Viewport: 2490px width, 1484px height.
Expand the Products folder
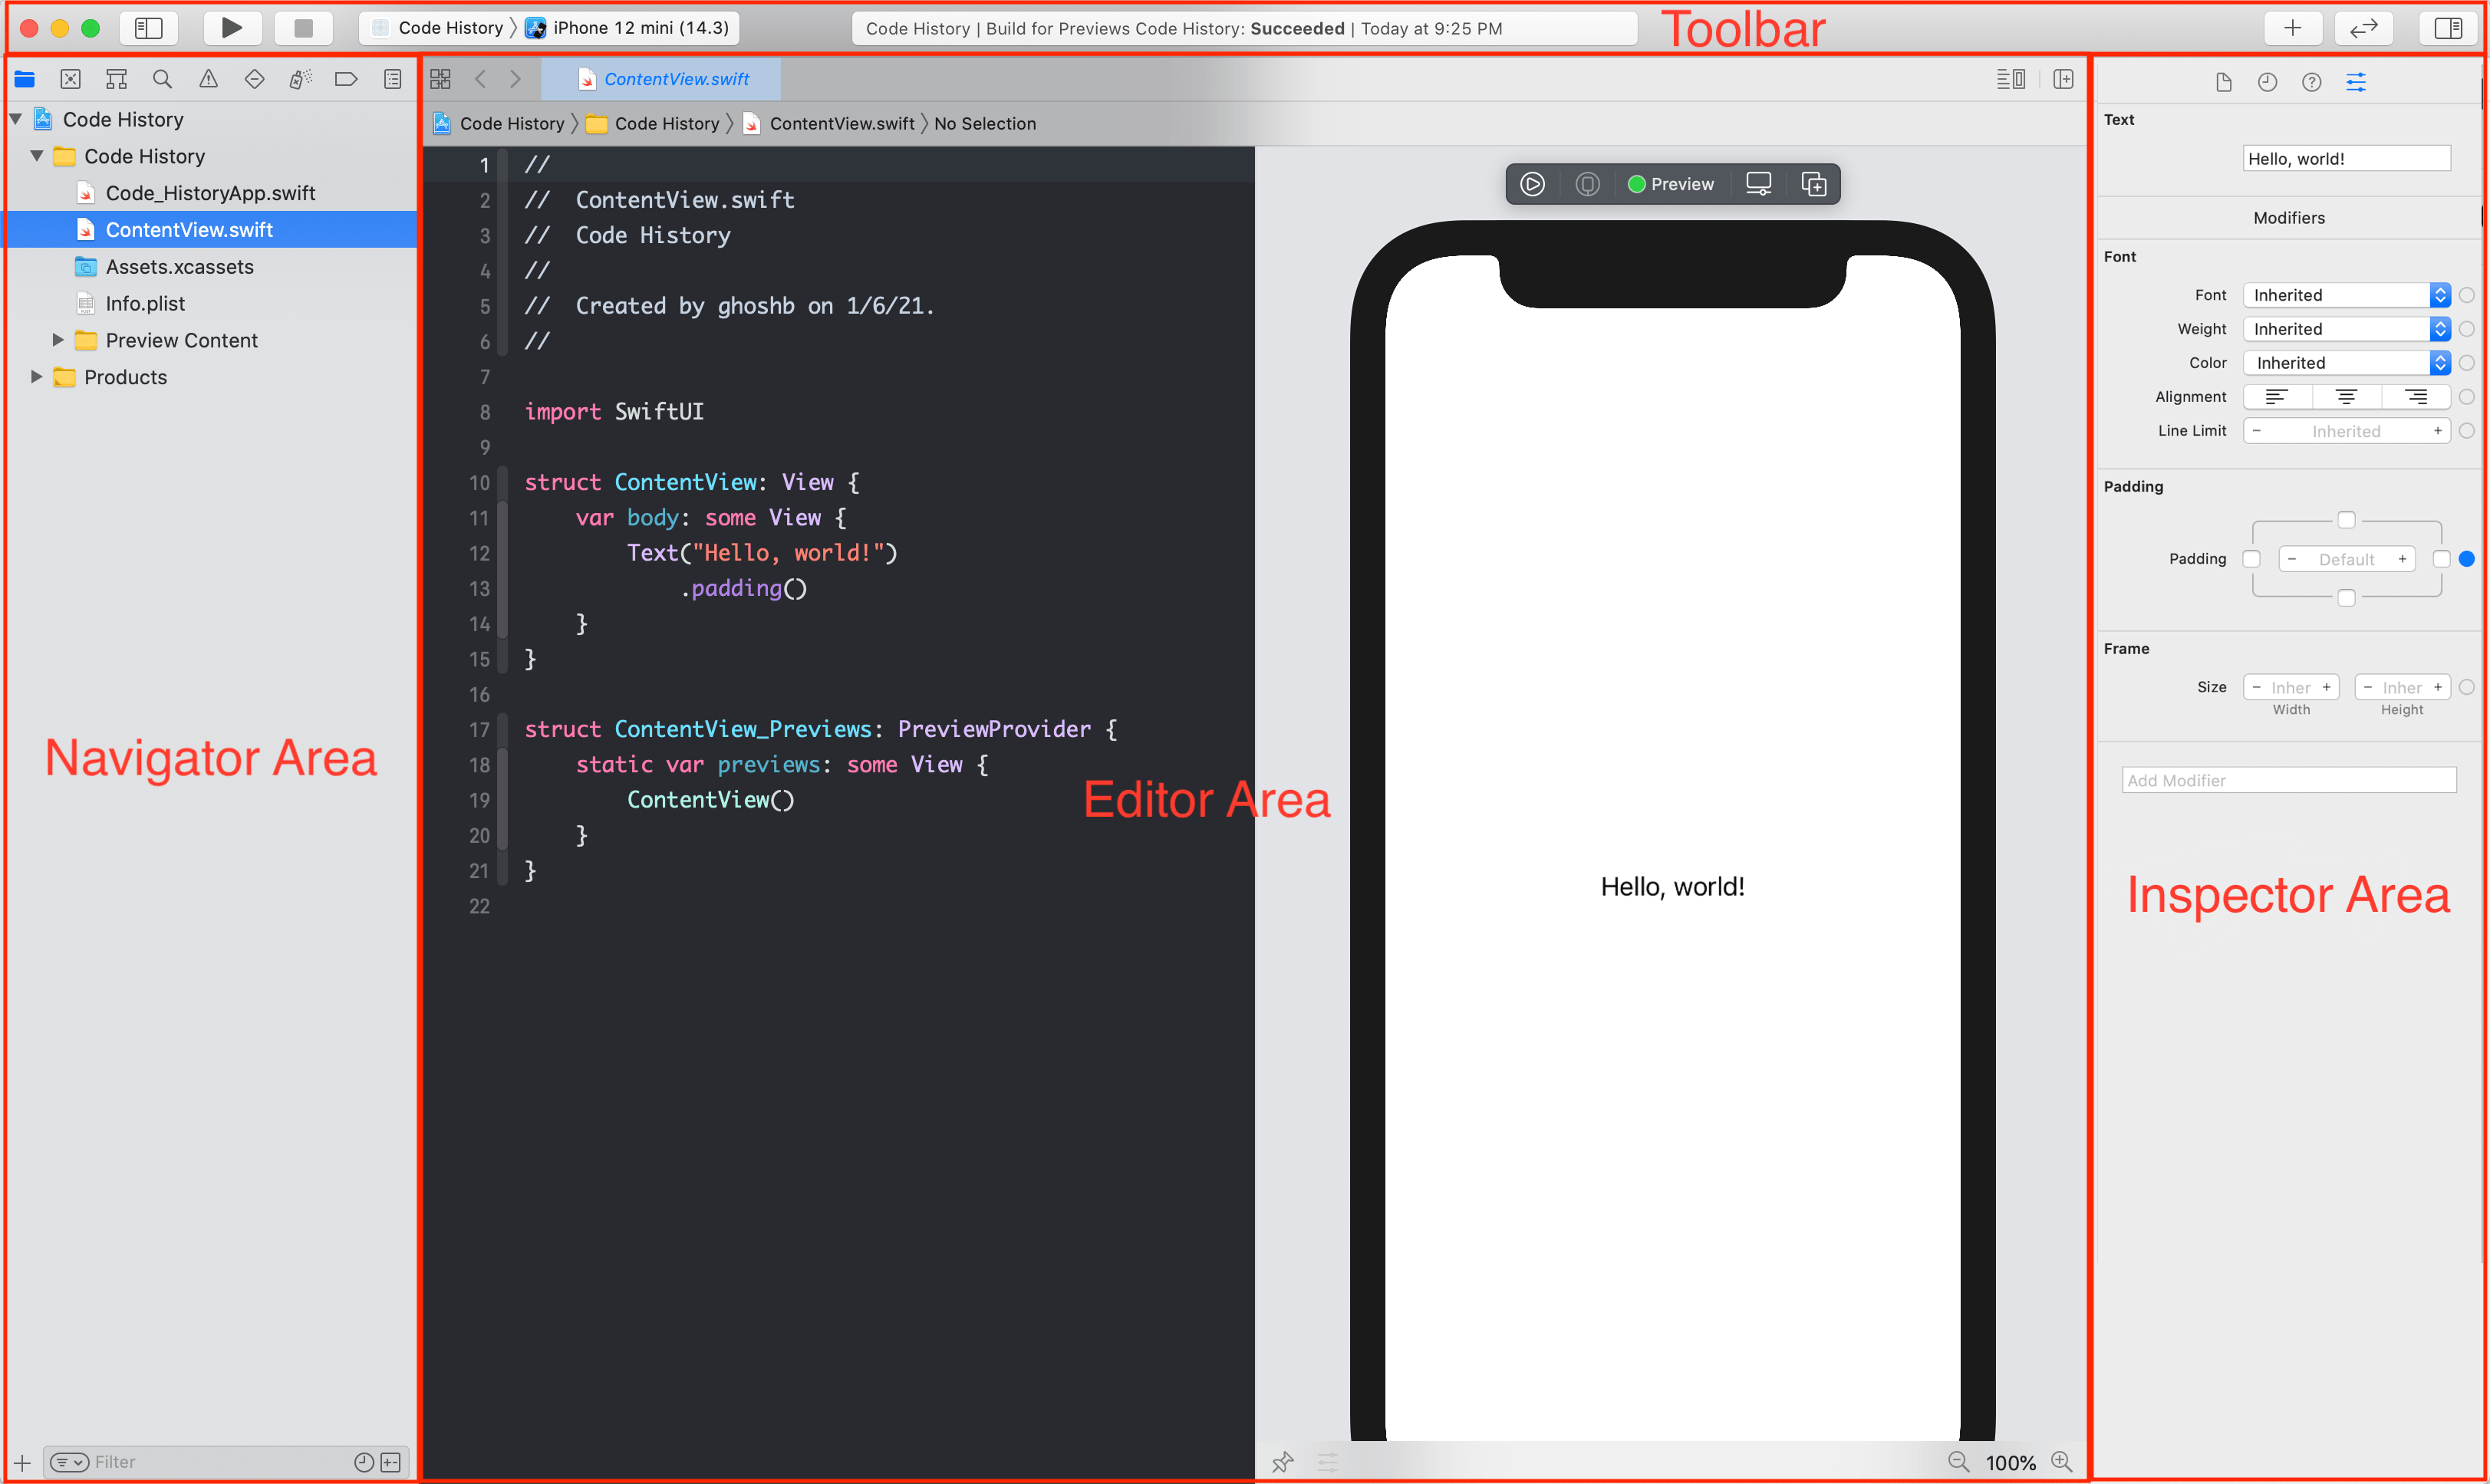click(x=37, y=377)
